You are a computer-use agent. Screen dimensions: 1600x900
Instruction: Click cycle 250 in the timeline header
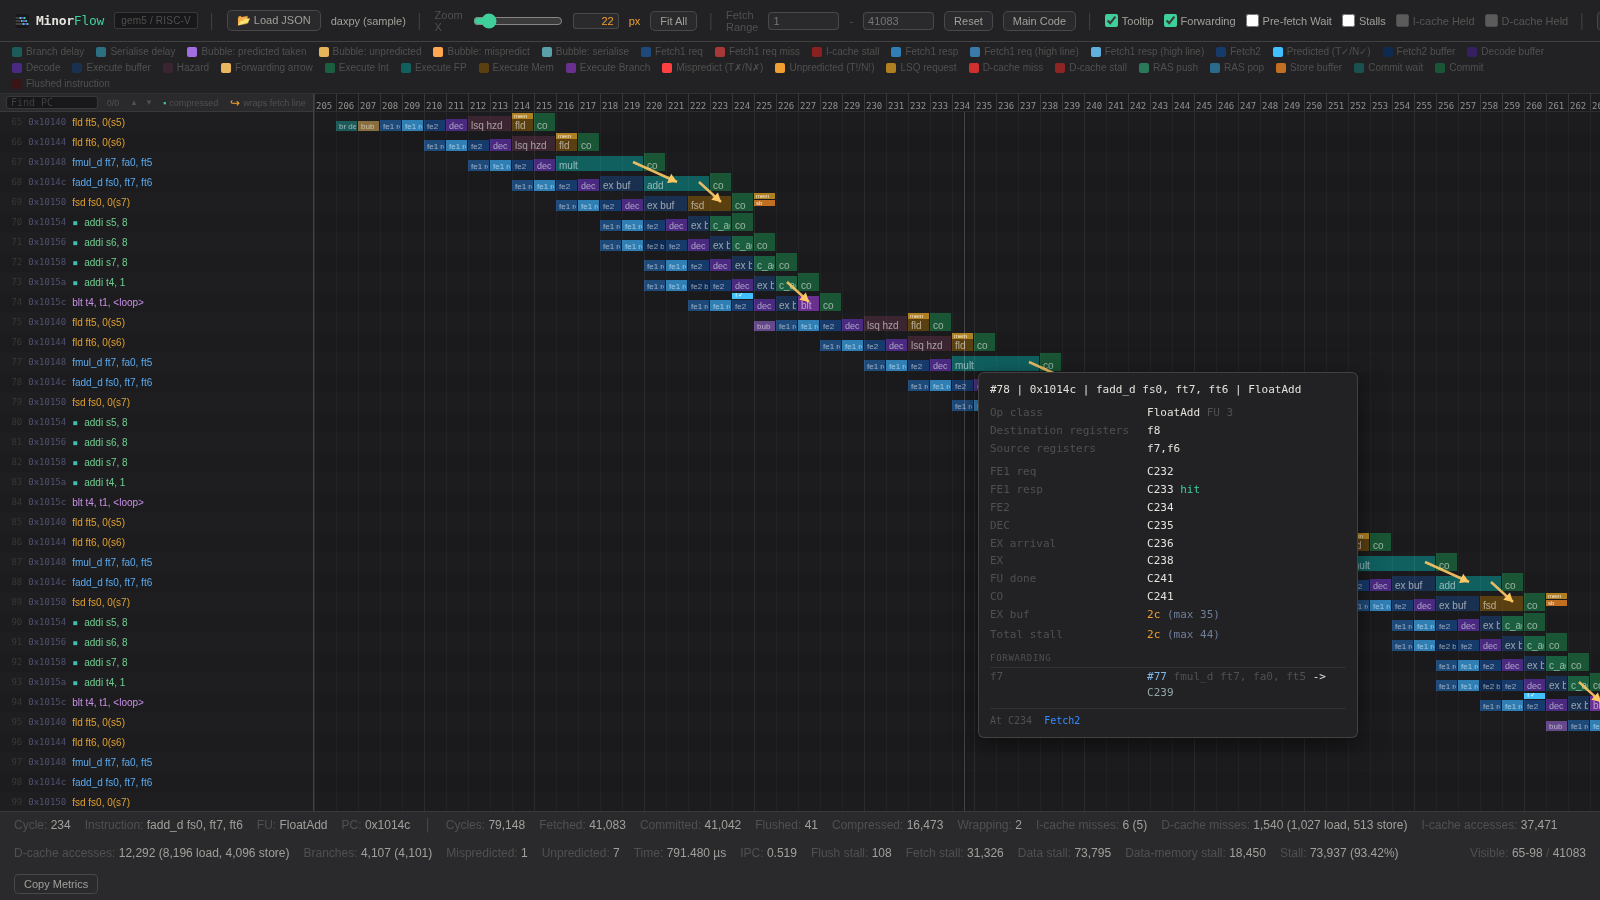tap(1314, 106)
